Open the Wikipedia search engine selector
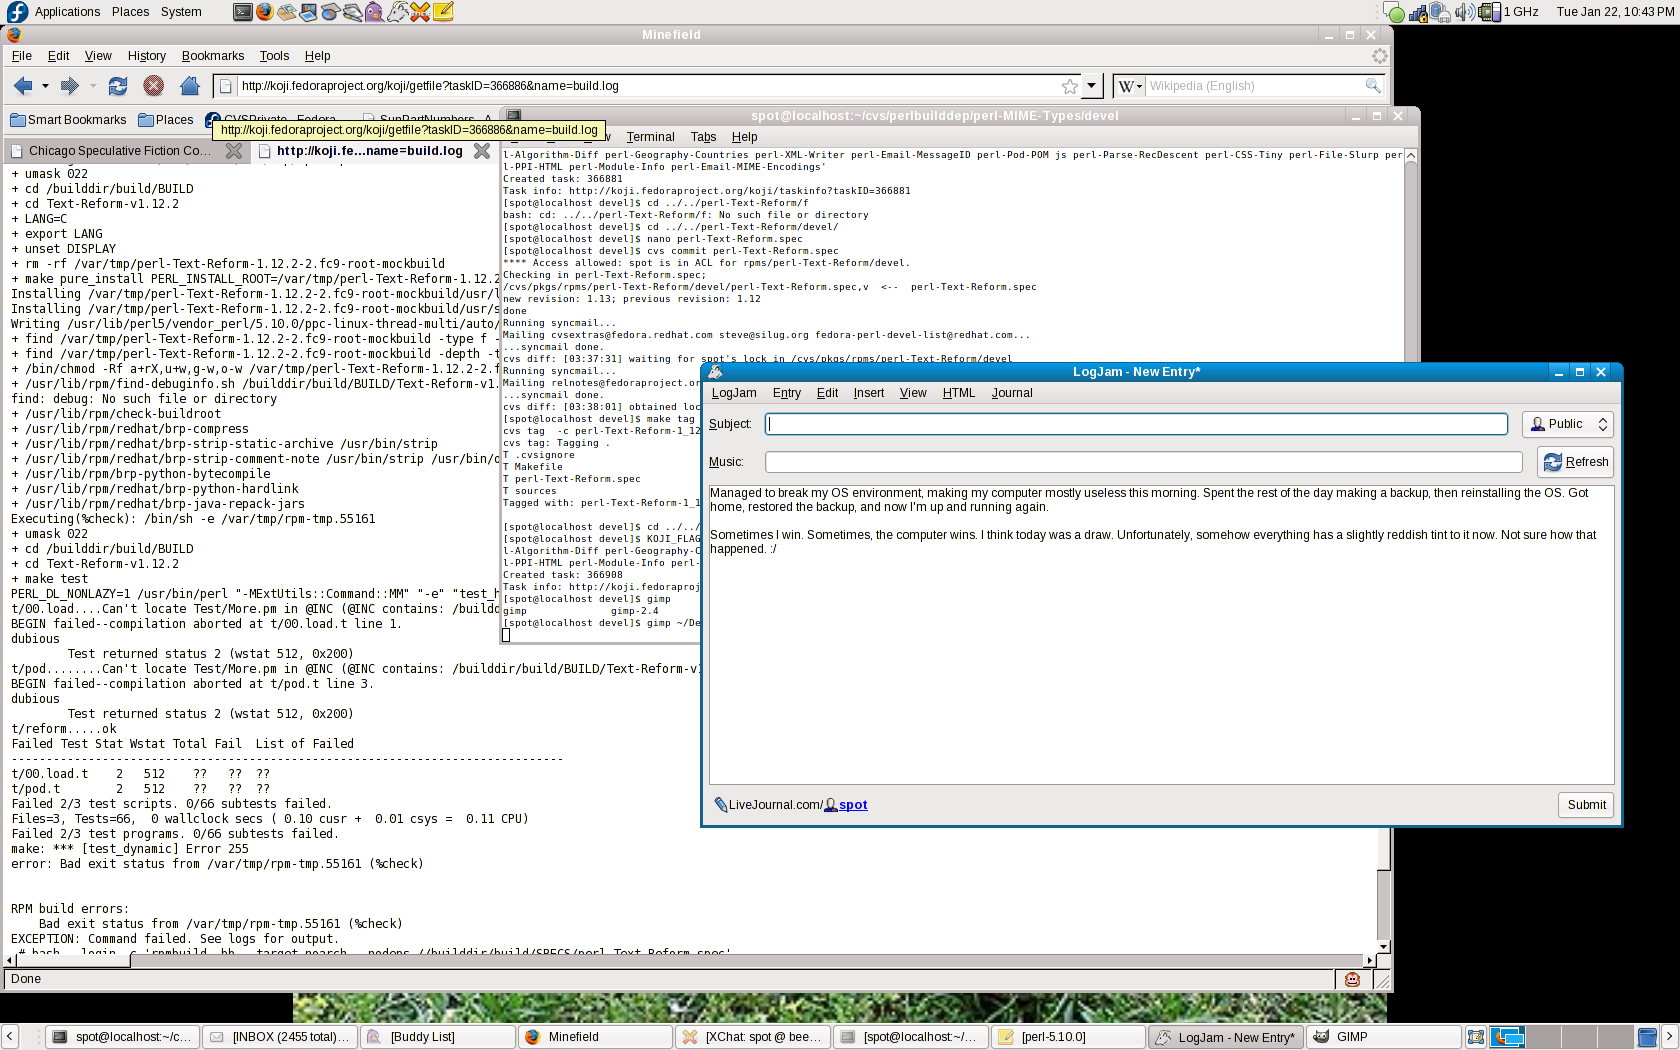Viewport: 1680px width, 1050px height. pos(1130,86)
